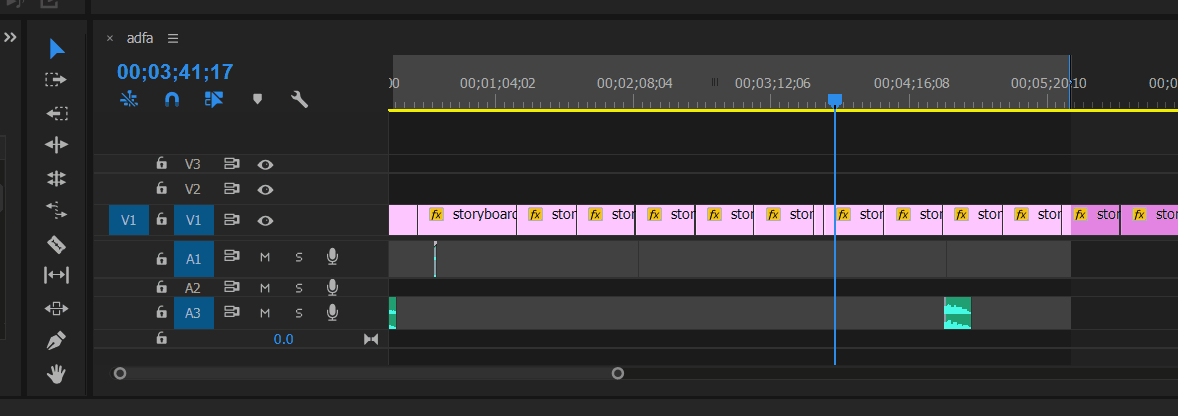Select first storyboard clip on V1
This screenshot has height=416, width=1178.
point(467,220)
